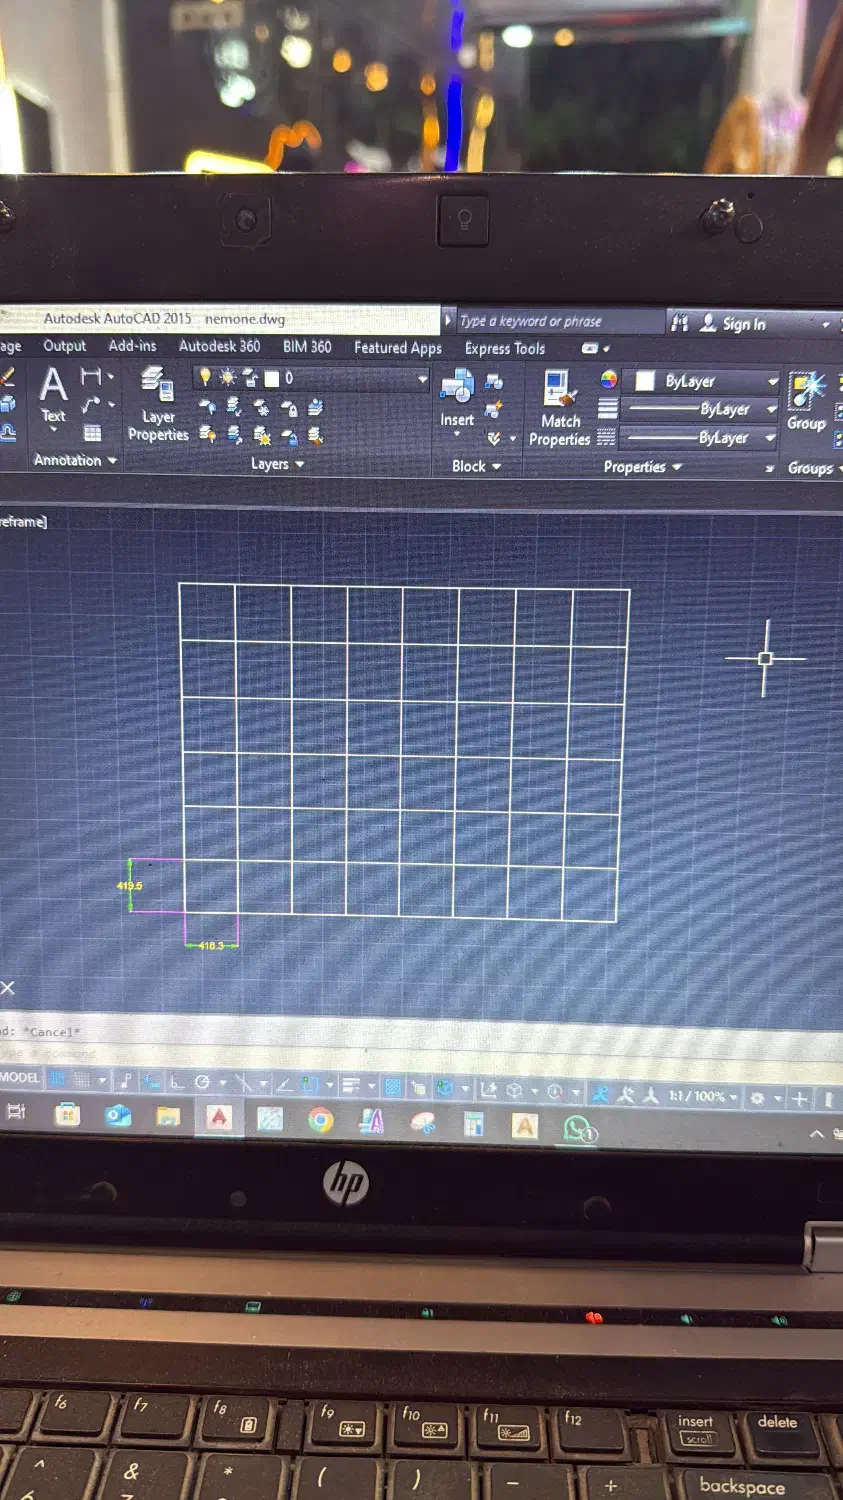The height and width of the screenshot is (1500, 843).
Task: Insert a Table from the Annotation panel
Action: click(x=92, y=433)
